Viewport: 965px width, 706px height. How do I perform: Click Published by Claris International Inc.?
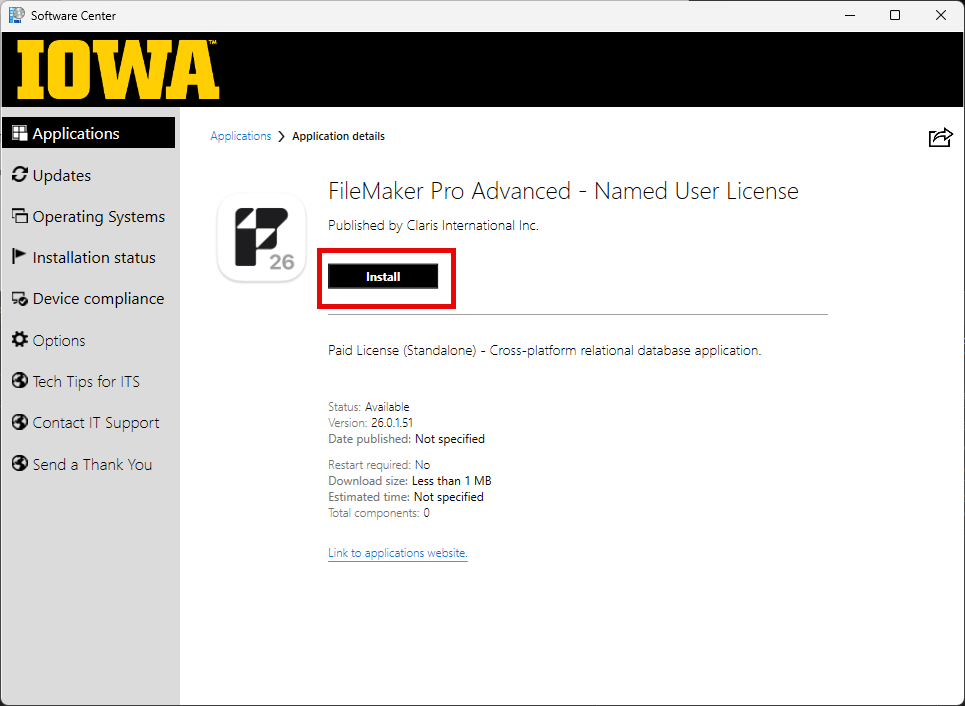[x=433, y=225]
